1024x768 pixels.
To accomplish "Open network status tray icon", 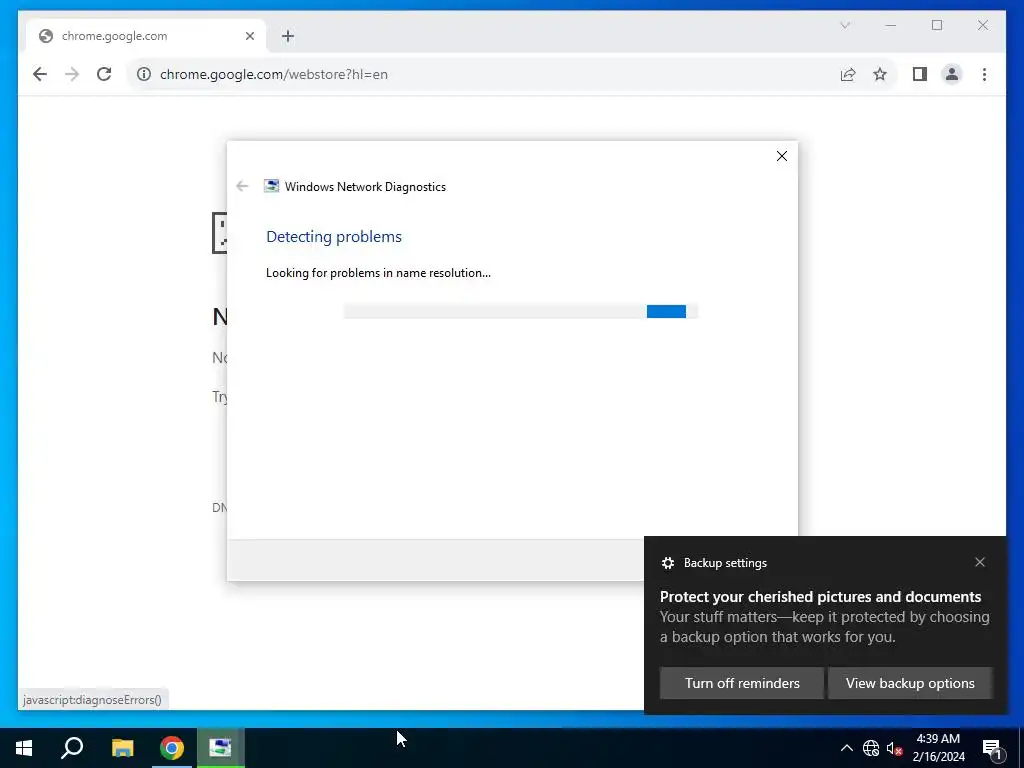I will 871,748.
